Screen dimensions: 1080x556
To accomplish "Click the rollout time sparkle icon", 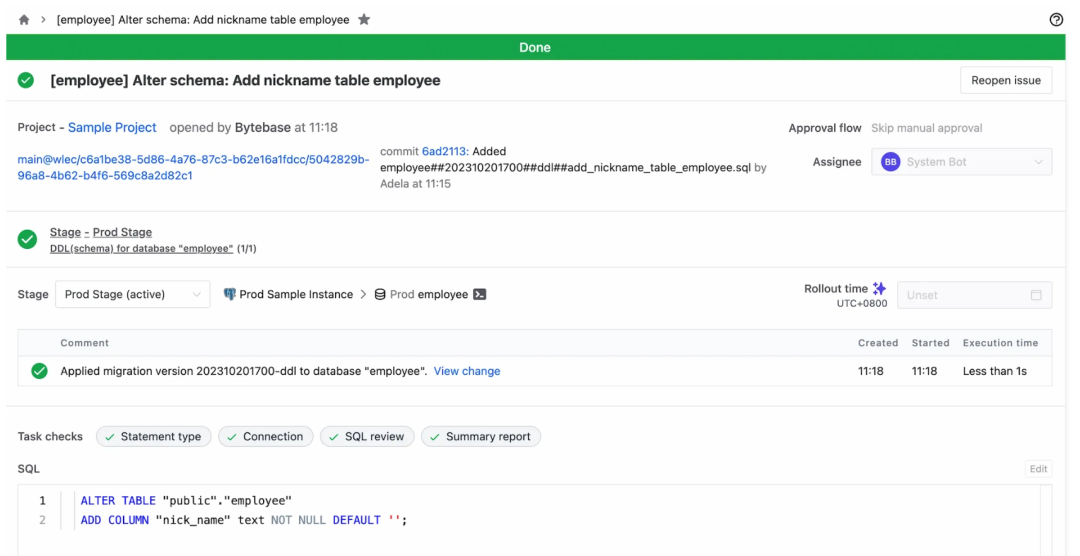I will pyautogui.click(x=880, y=288).
